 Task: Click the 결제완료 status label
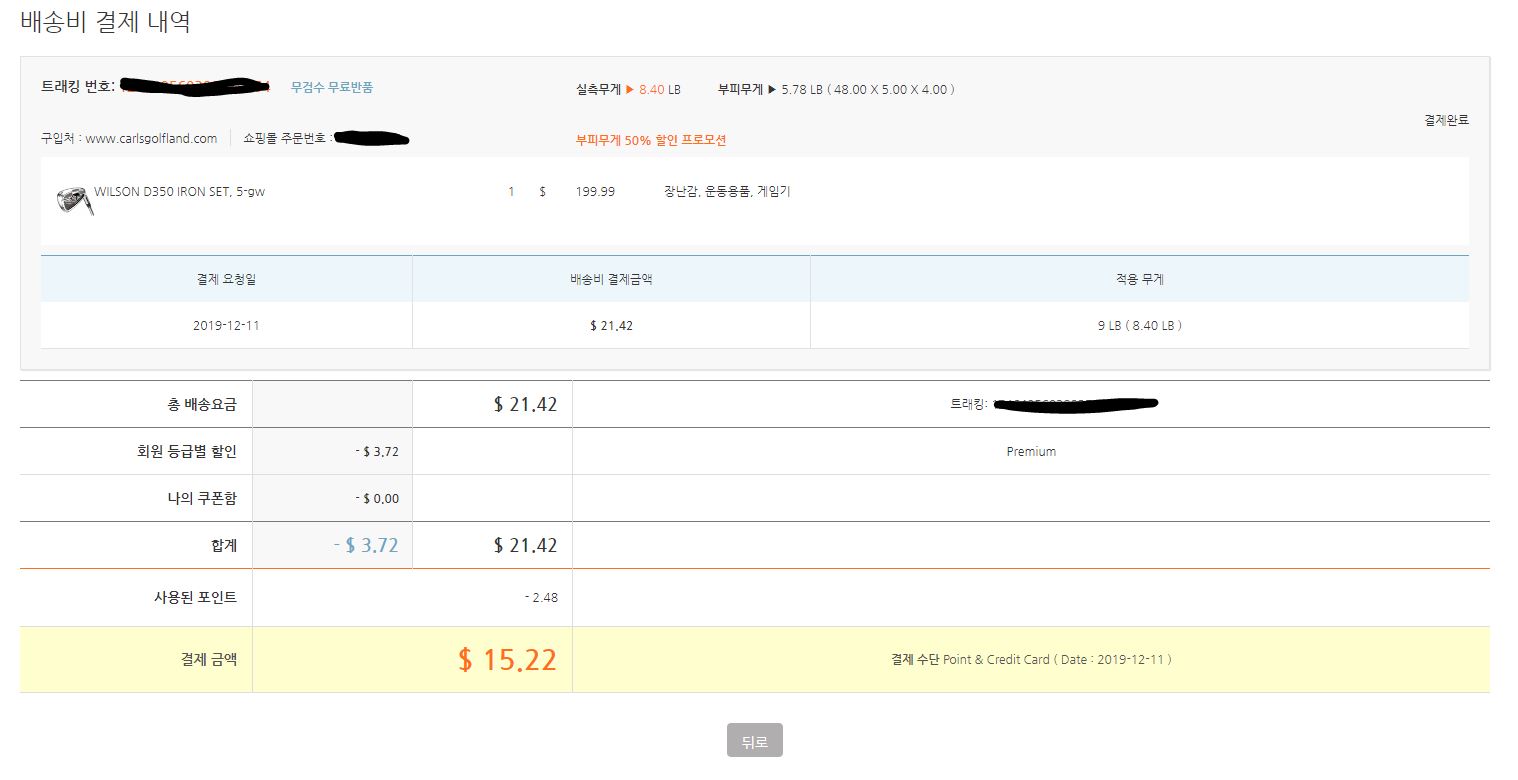coord(1446,120)
